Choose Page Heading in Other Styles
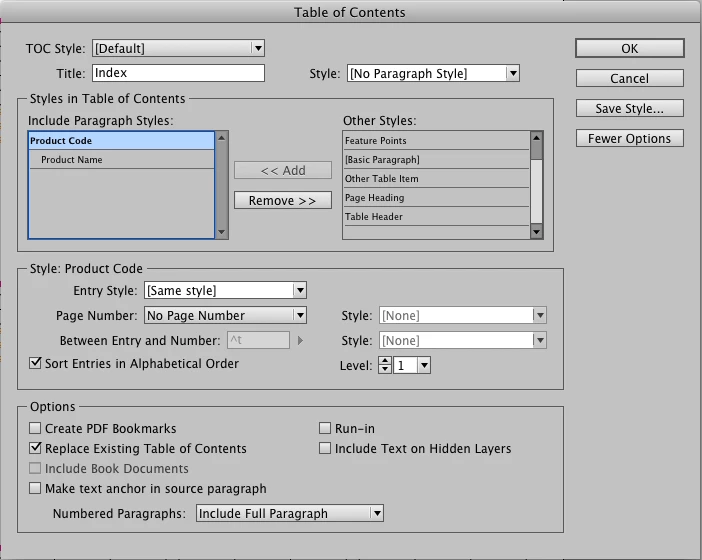Screen dimensions: 702x560 pos(437,197)
